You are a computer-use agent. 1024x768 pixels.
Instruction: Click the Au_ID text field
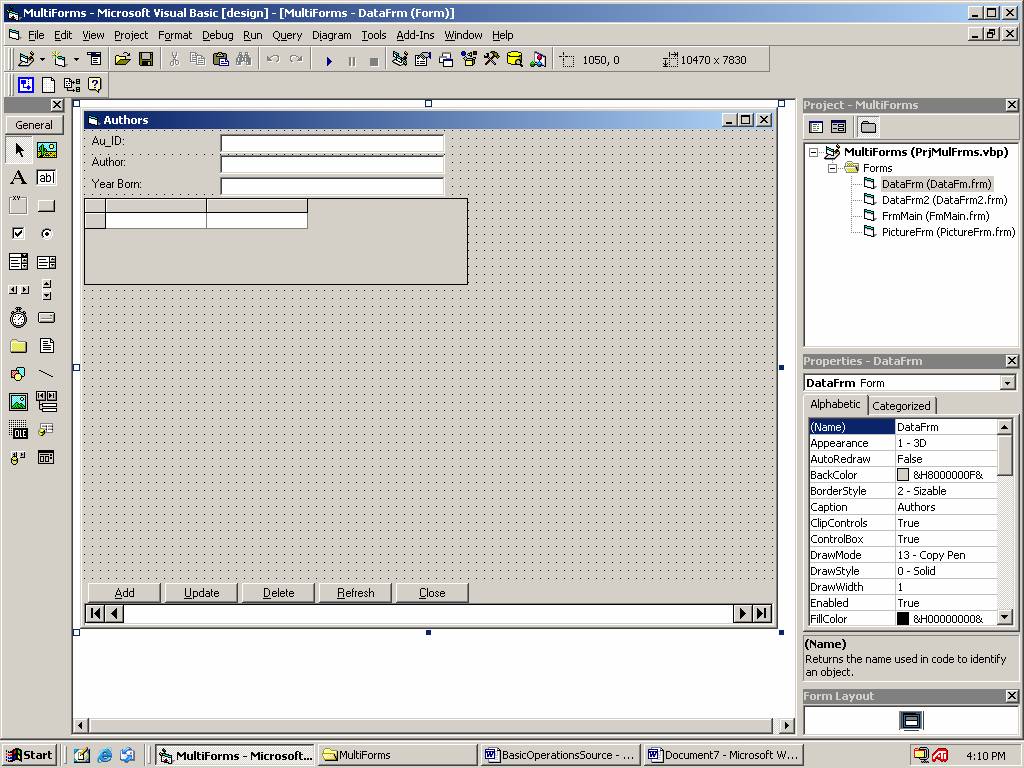pos(332,143)
